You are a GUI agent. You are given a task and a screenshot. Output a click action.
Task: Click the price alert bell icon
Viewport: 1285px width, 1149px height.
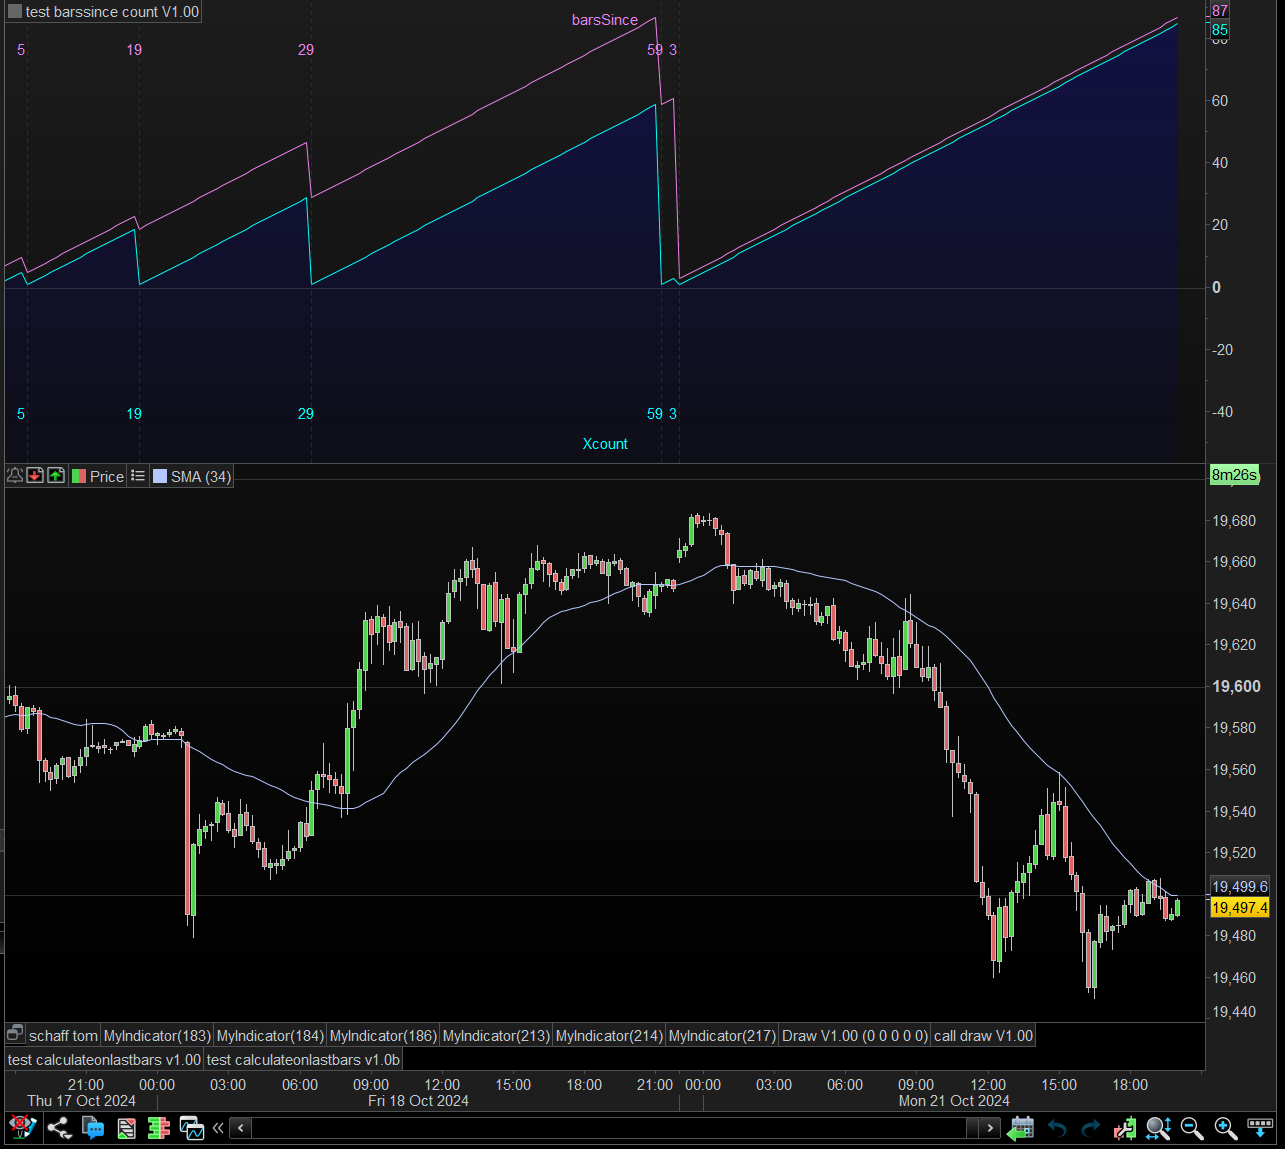pyautogui.click(x=15, y=476)
